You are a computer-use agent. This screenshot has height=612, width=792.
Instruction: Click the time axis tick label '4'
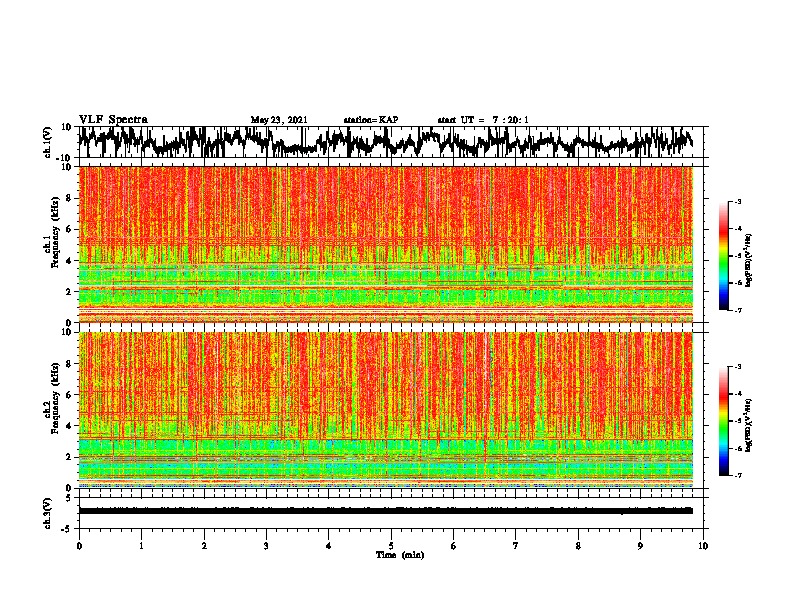(329, 546)
